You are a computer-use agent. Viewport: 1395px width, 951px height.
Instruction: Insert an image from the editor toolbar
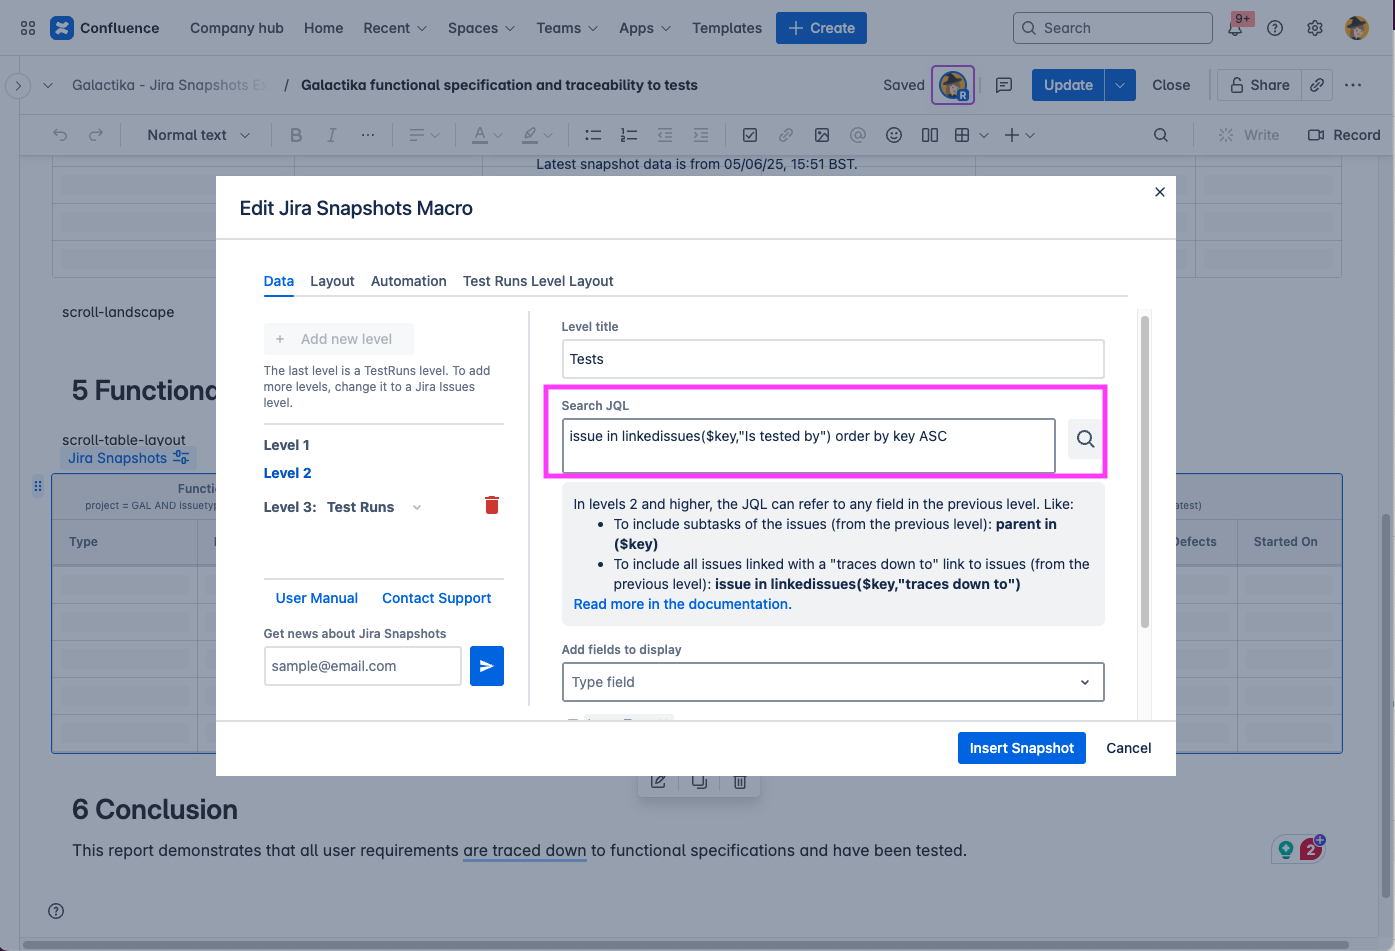tap(822, 134)
